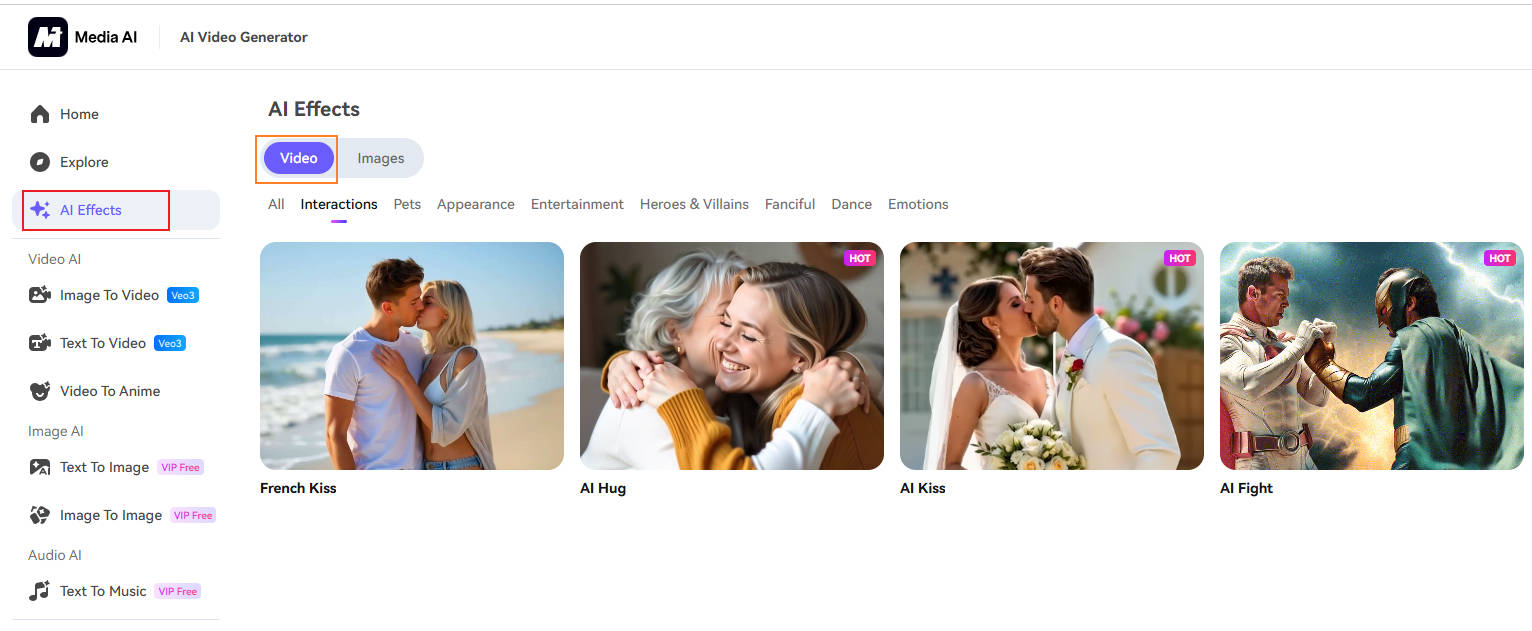Select the All category tab
This screenshot has height=631, width=1532.
pos(276,204)
